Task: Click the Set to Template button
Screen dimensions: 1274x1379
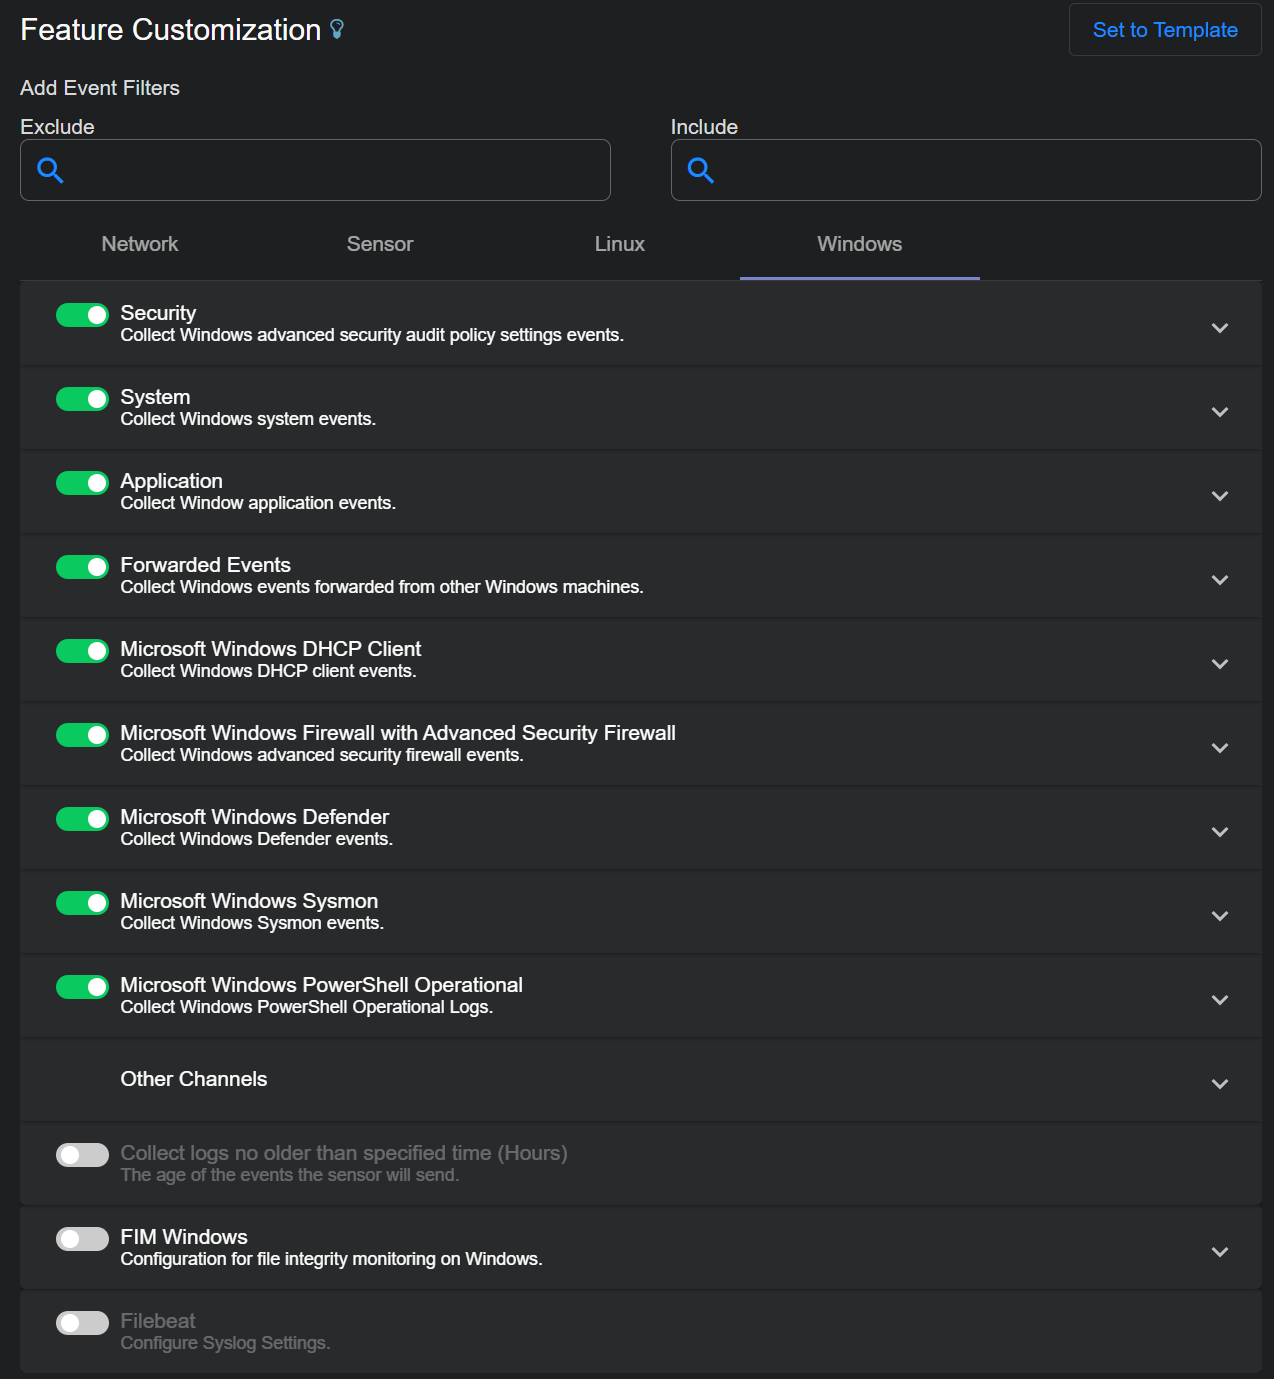Action: click(1164, 30)
